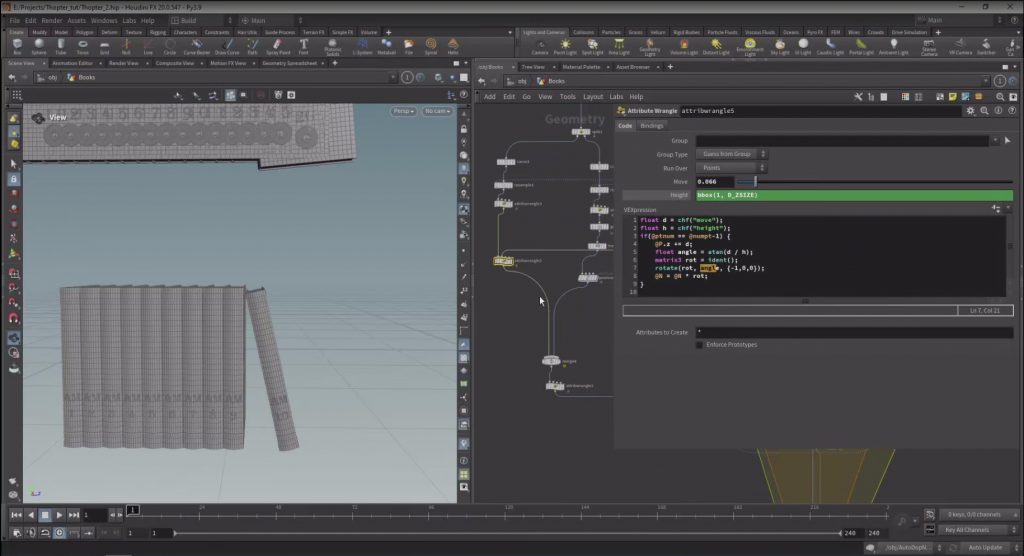Click the Move parameter slider
This screenshot has height=556, width=1024.
click(875, 182)
